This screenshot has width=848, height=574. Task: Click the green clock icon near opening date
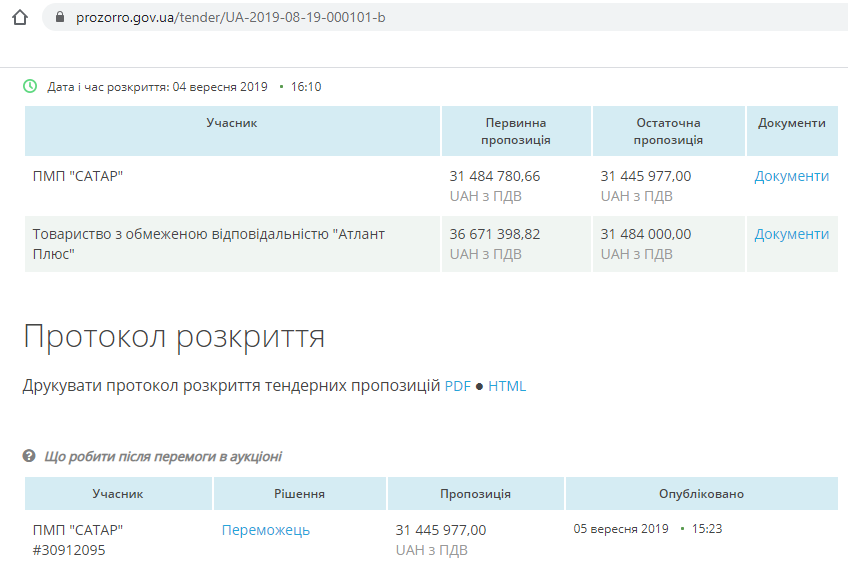point(30,86)
